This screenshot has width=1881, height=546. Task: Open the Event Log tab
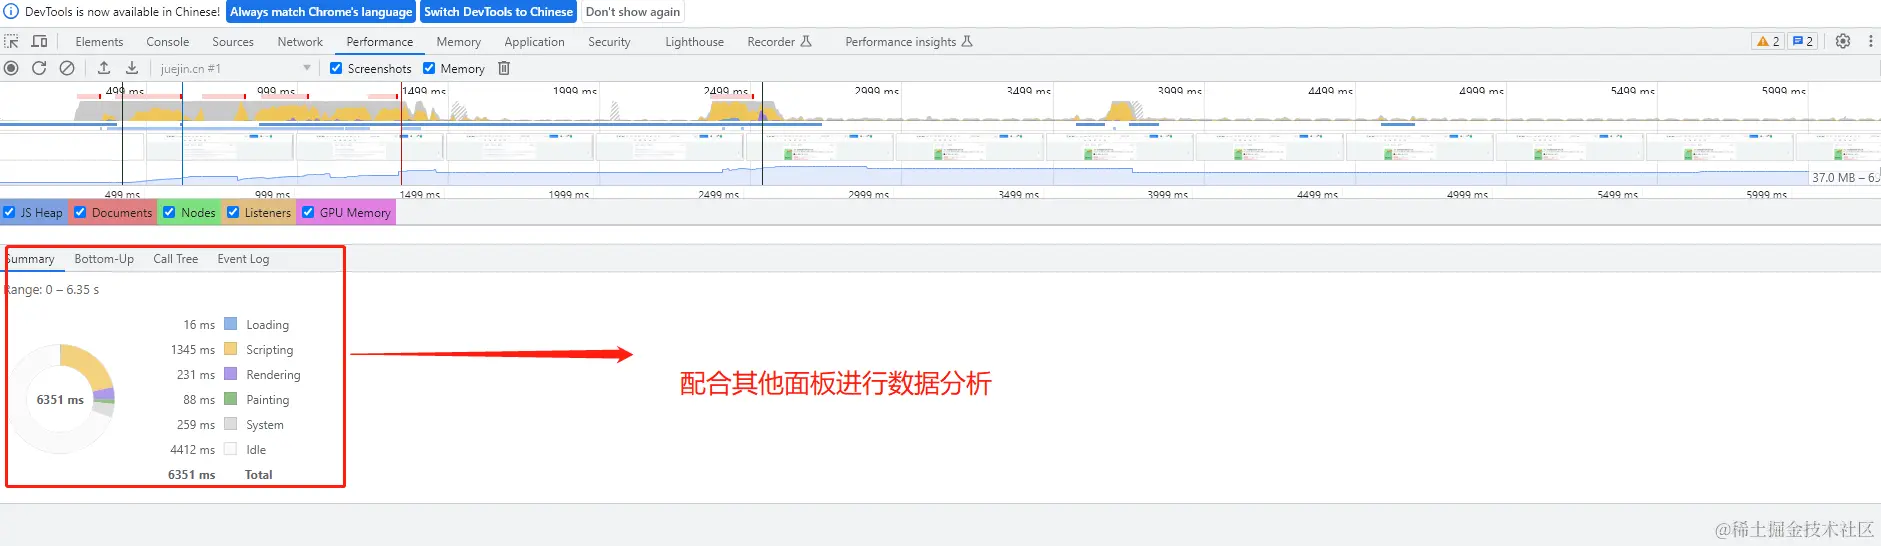(243, 259)
